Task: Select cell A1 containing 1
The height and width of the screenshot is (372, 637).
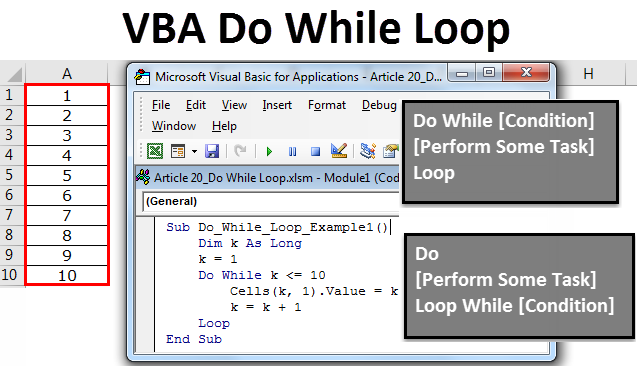Action: tap(67, 95)
